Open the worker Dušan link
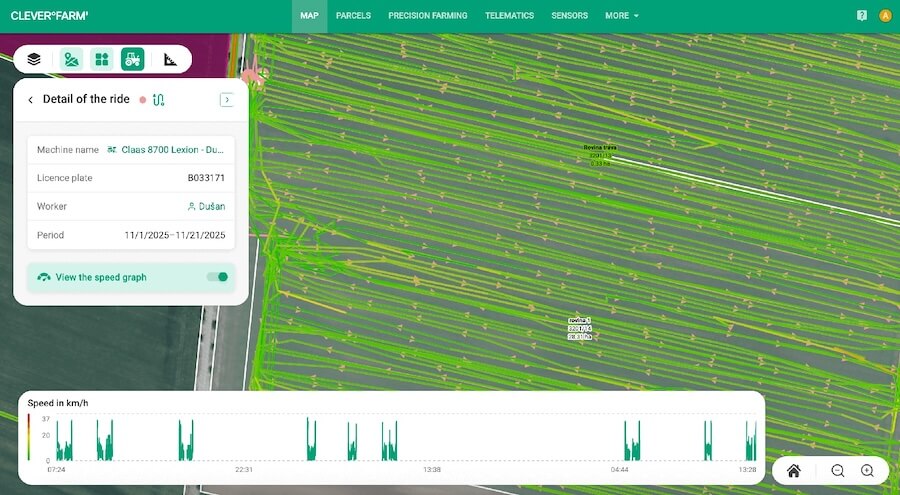 [212, 207]
